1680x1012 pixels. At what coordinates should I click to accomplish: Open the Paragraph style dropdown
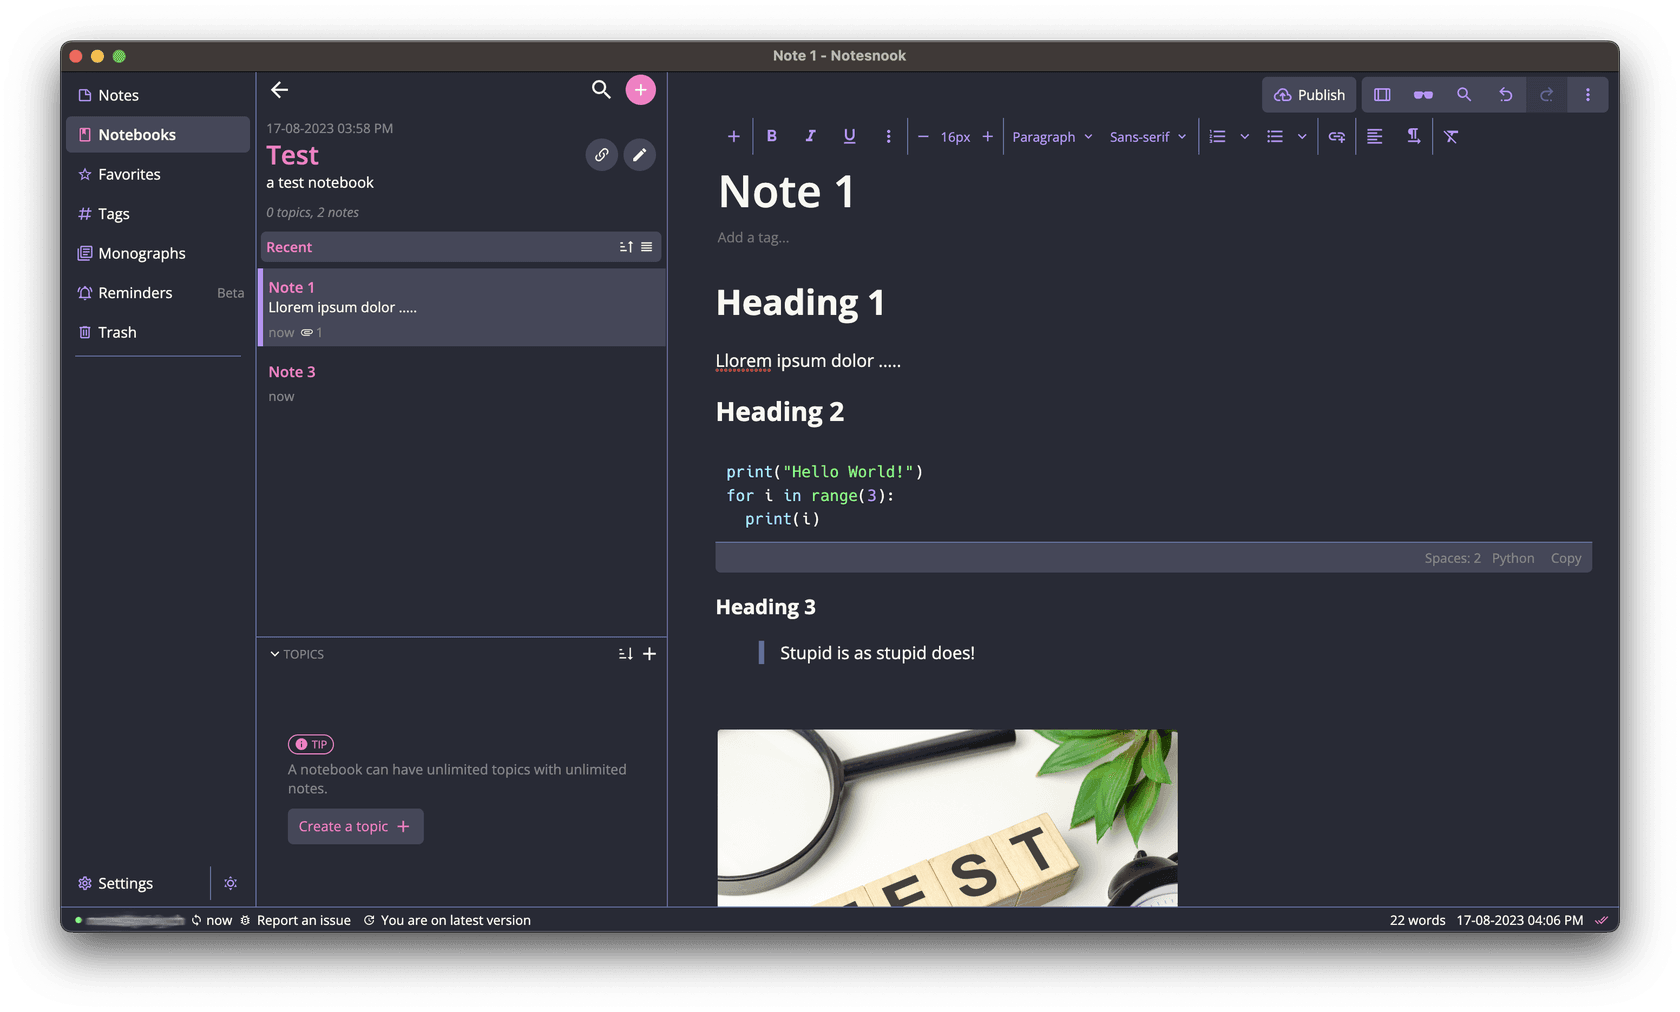coord(1052,137)
